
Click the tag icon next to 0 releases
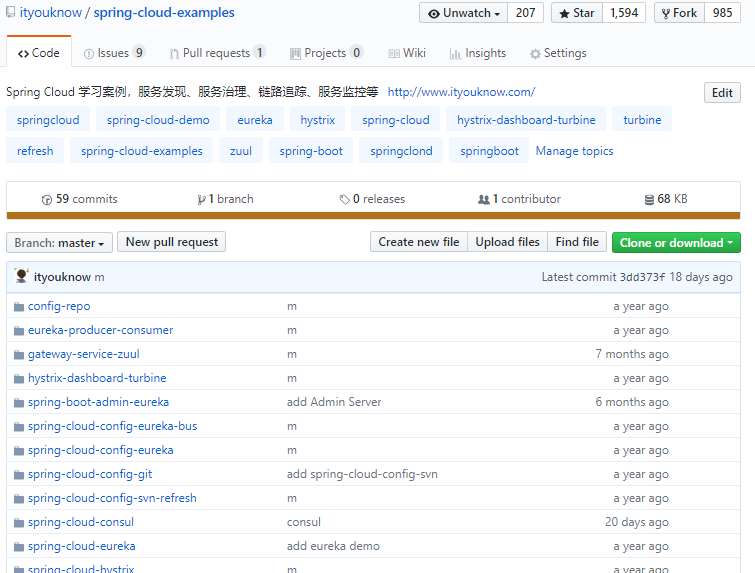[344, 199]
